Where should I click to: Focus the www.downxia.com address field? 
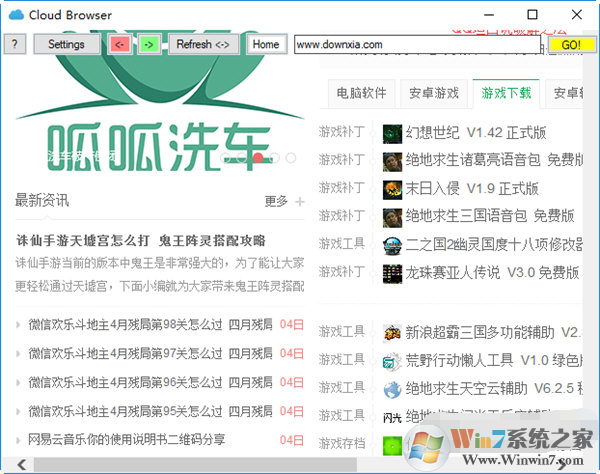pos(417,44)
